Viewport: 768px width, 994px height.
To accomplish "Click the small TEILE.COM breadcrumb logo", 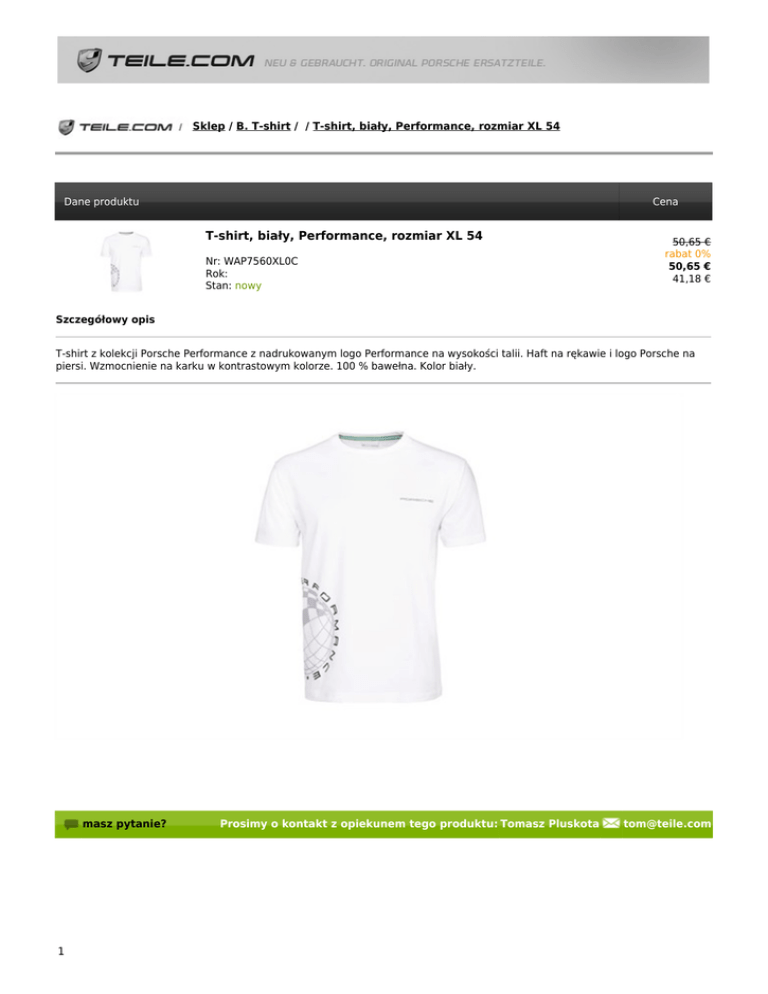I will click(115, 127).
